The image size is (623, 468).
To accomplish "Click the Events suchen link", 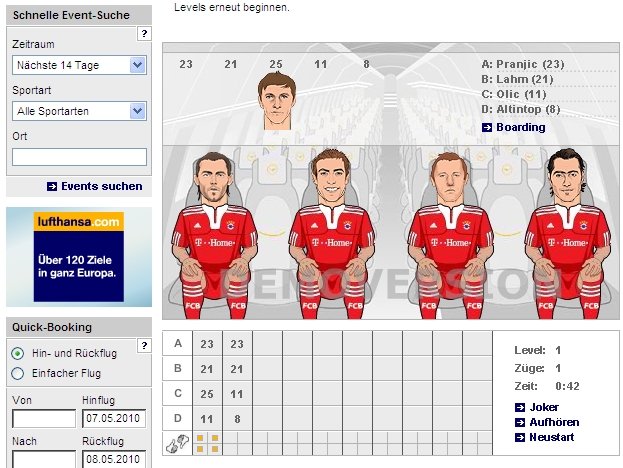I will [100, 186].
